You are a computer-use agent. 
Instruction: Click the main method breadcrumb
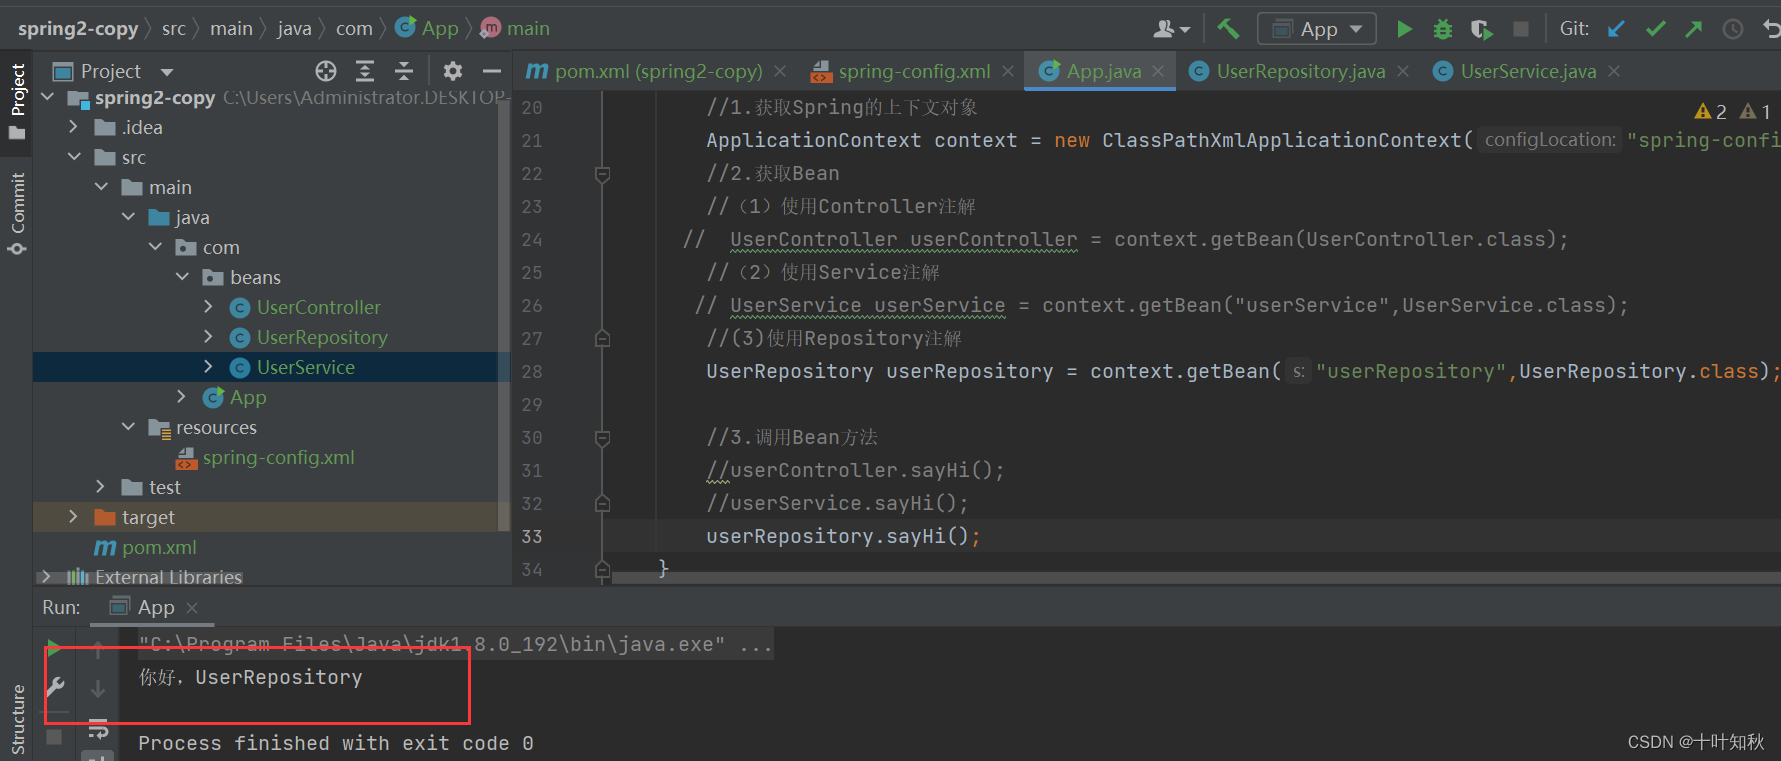(516, 29)
